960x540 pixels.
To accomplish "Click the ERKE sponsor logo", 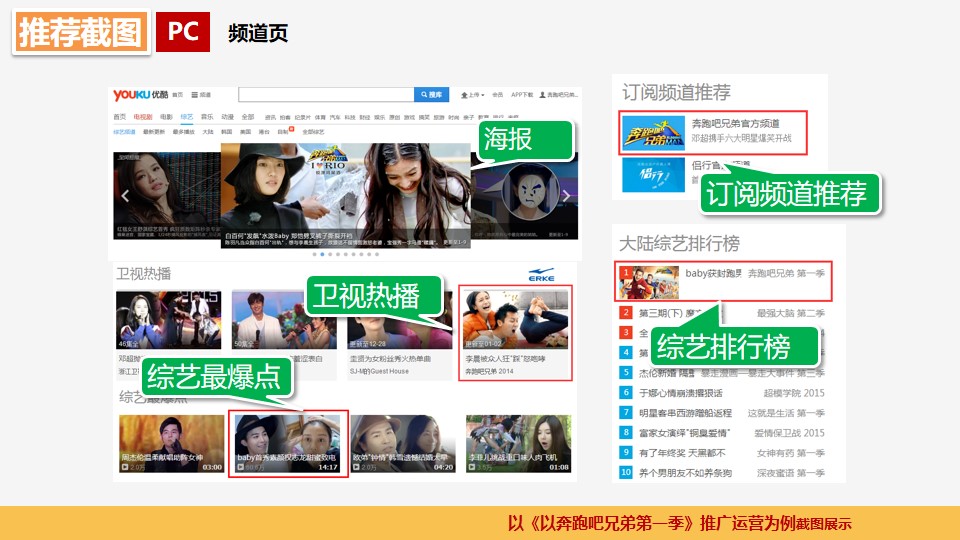I will [542, 274].
